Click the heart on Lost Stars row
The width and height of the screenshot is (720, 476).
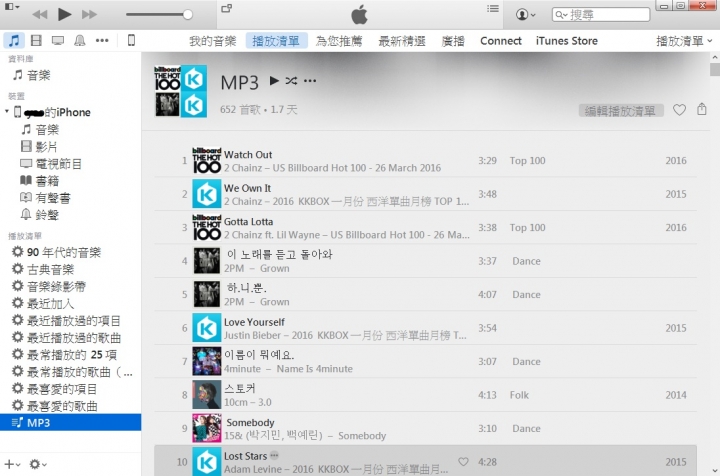(463, 462)
